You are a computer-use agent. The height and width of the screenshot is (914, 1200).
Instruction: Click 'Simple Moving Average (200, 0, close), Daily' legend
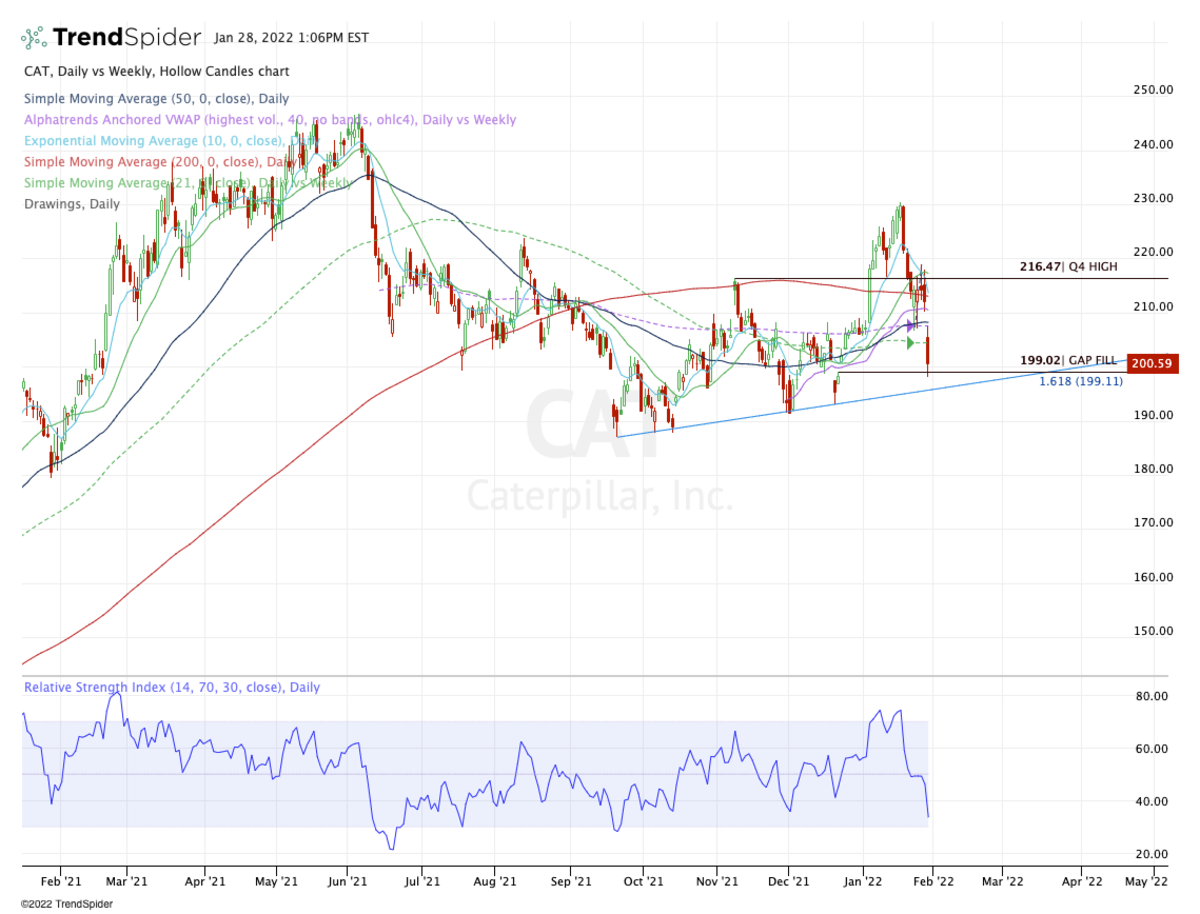click(x=160, y=162)
